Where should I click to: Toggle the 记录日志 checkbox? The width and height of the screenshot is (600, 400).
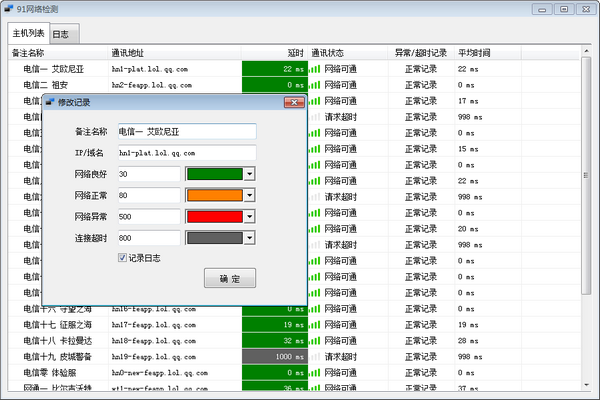point(122,258)
